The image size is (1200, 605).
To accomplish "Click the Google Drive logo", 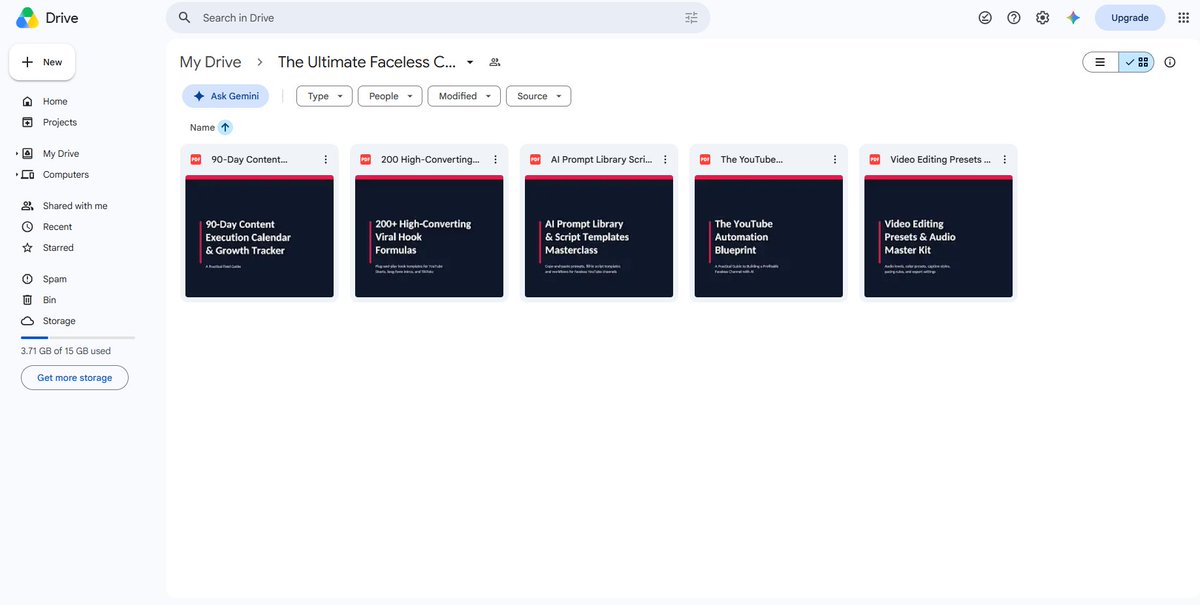I will 27,17.
